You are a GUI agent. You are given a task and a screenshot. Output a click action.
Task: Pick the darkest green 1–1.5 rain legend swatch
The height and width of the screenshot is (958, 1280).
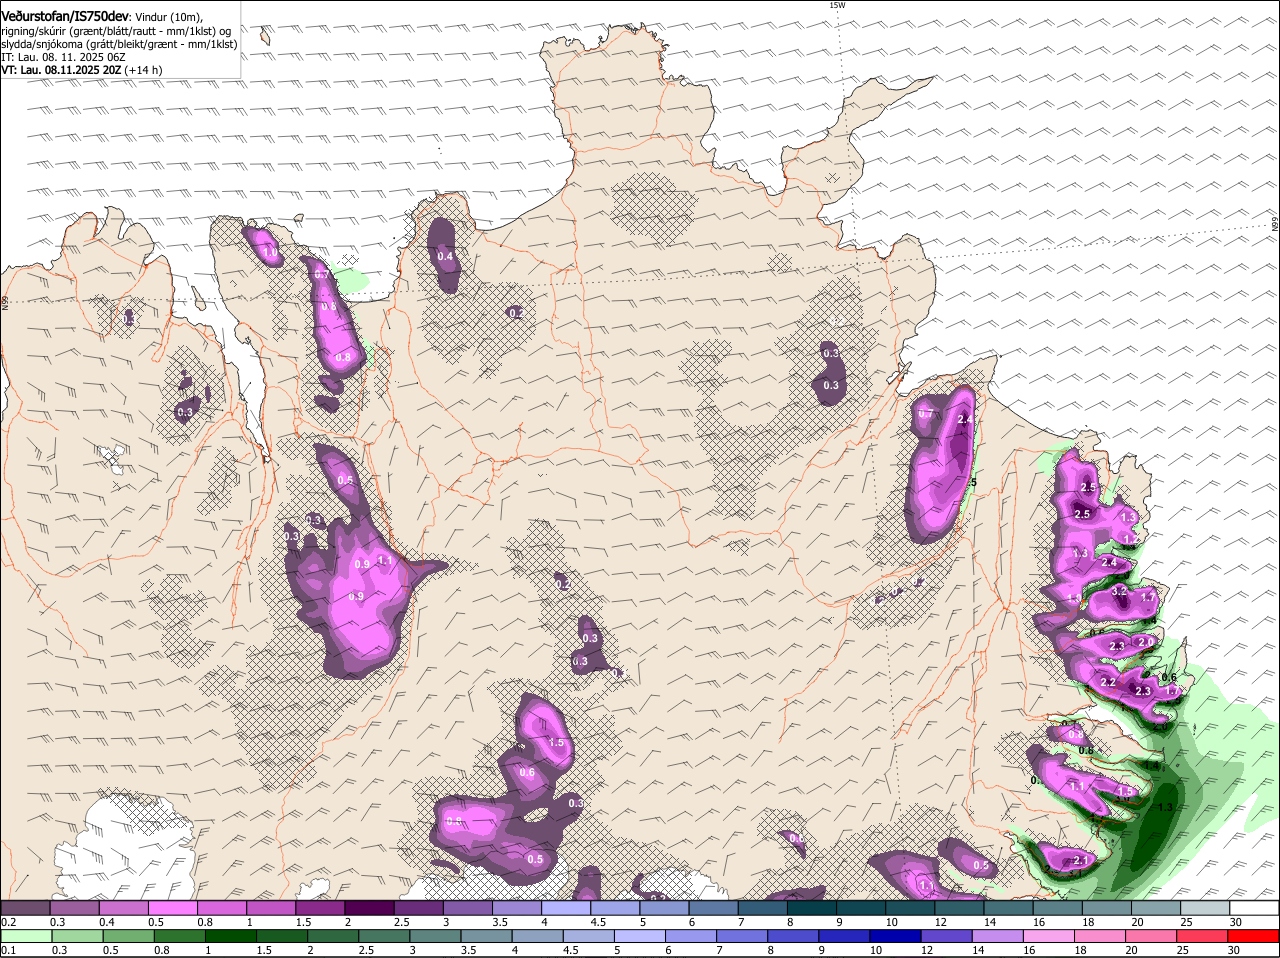click(x=231, y=936)
